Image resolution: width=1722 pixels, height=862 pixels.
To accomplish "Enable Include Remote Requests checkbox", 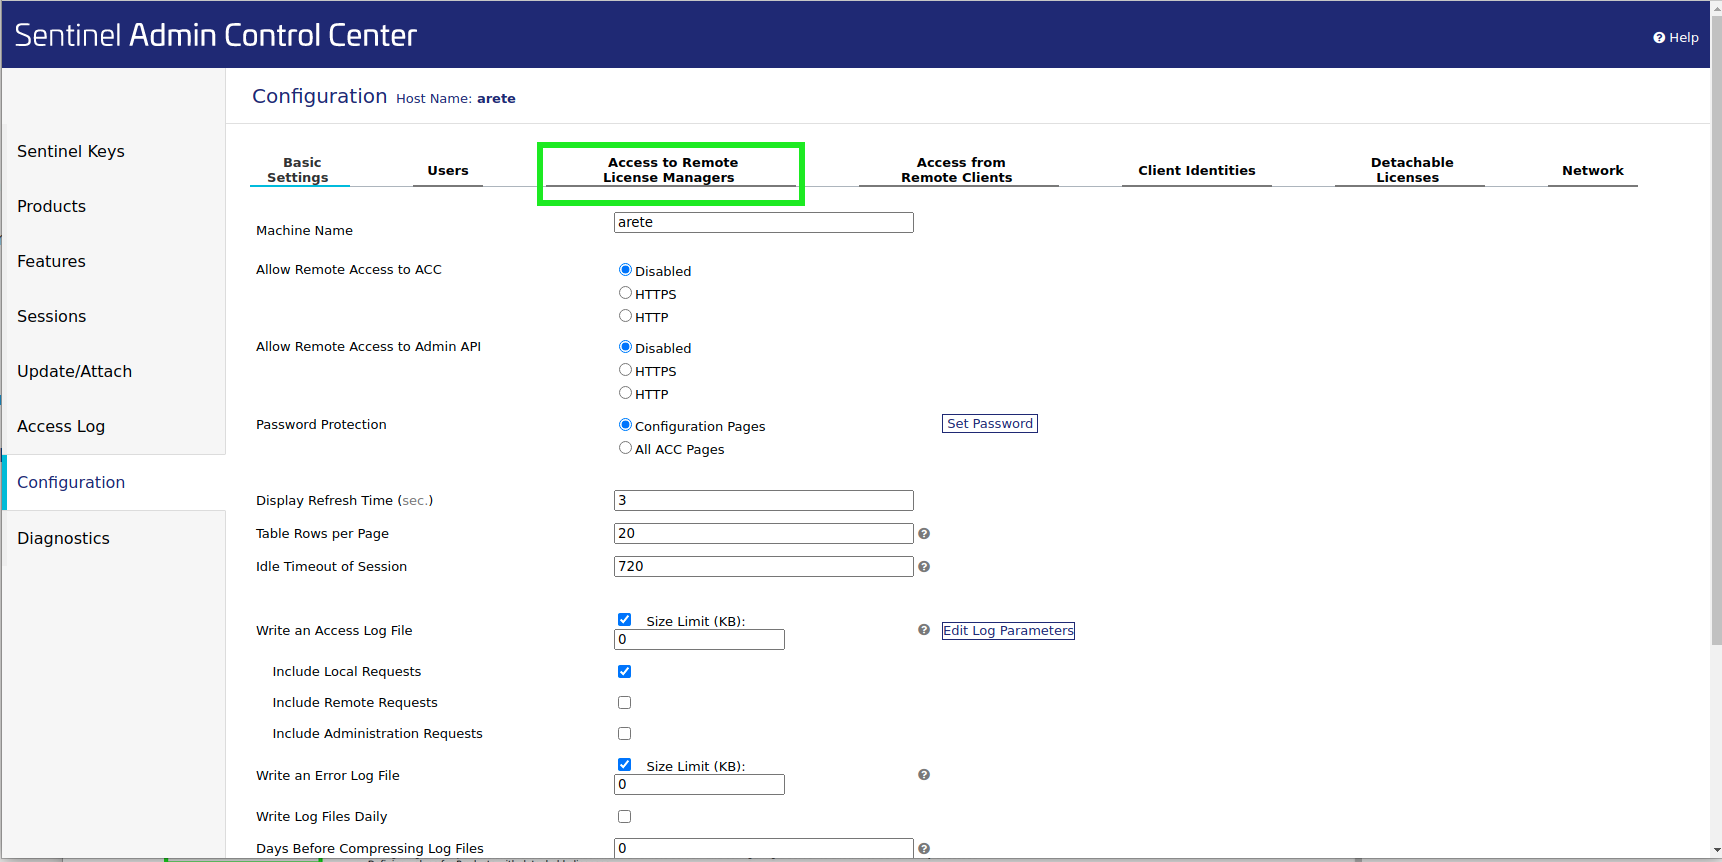I will tap(624, 703).
